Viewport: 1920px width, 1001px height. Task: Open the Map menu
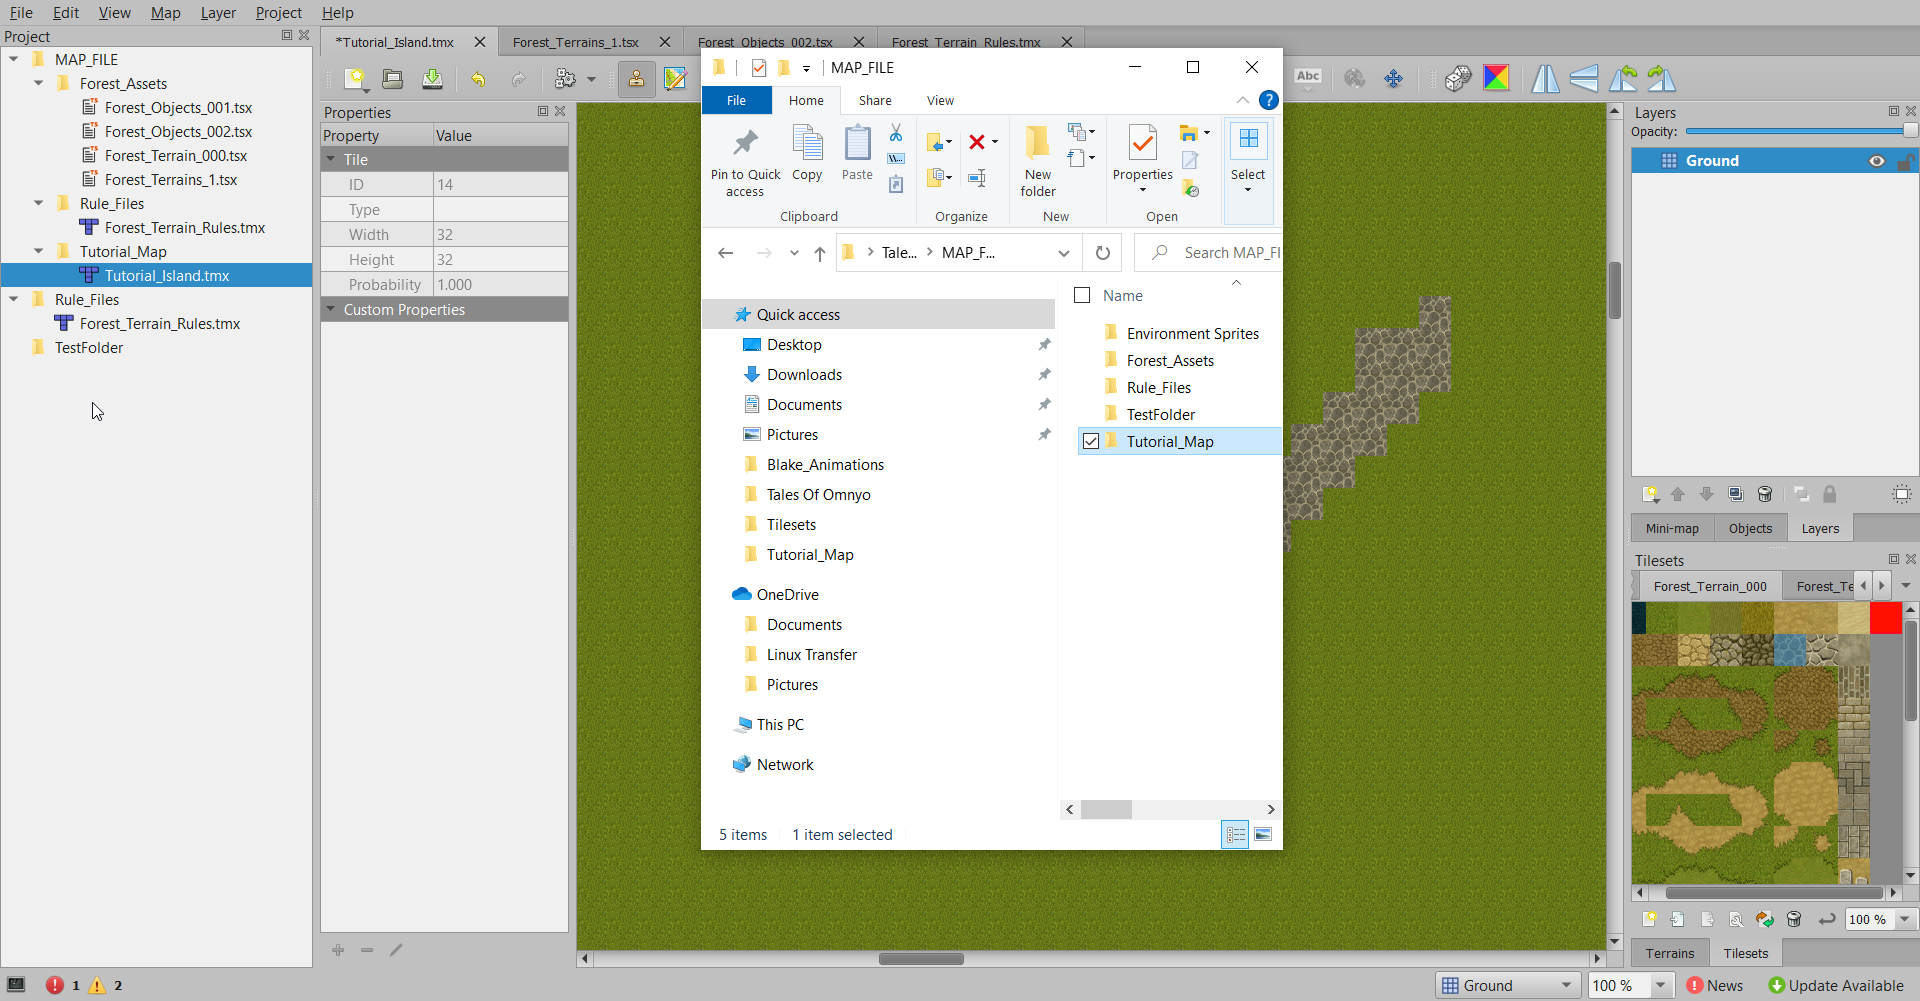(166, 13)
